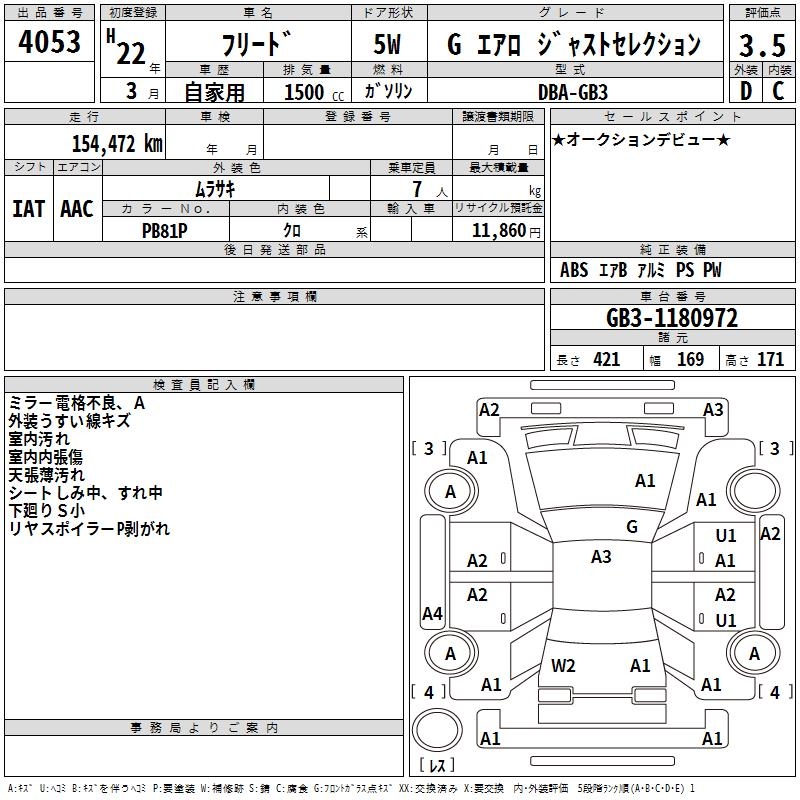The height and width of the screenshot is (800, 800).
Task: Click the A3 mark on the front bumper corner
Action: (x=713, y=410)
